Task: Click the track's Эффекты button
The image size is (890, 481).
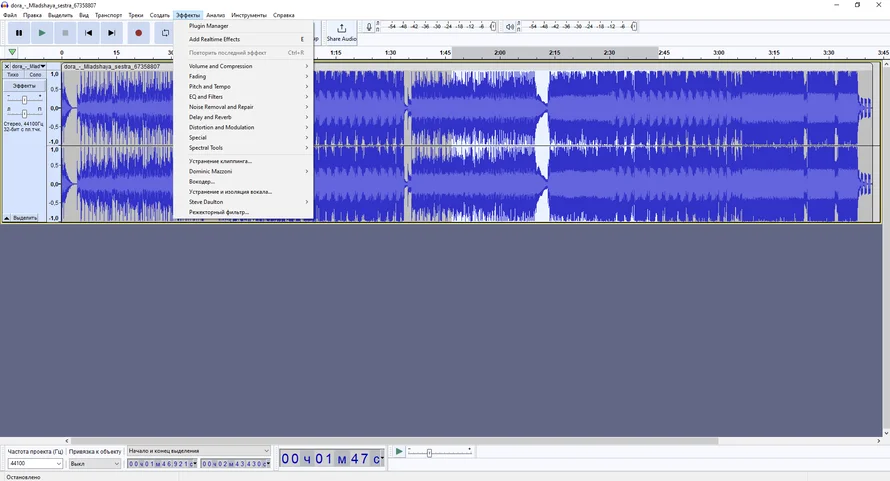Action: pyautogui.click(x=24, y=86)
